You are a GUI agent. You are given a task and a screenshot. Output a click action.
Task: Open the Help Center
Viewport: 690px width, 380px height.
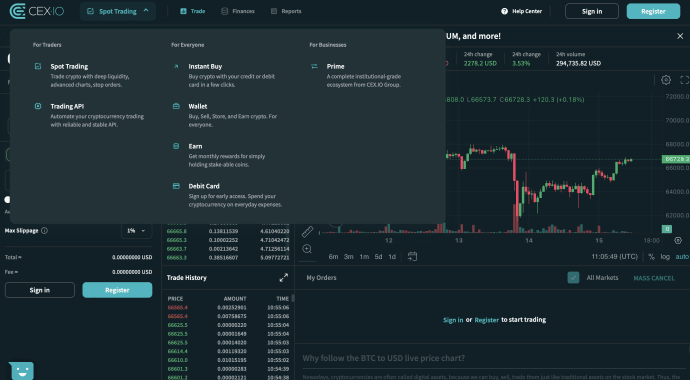coord(521,11)
